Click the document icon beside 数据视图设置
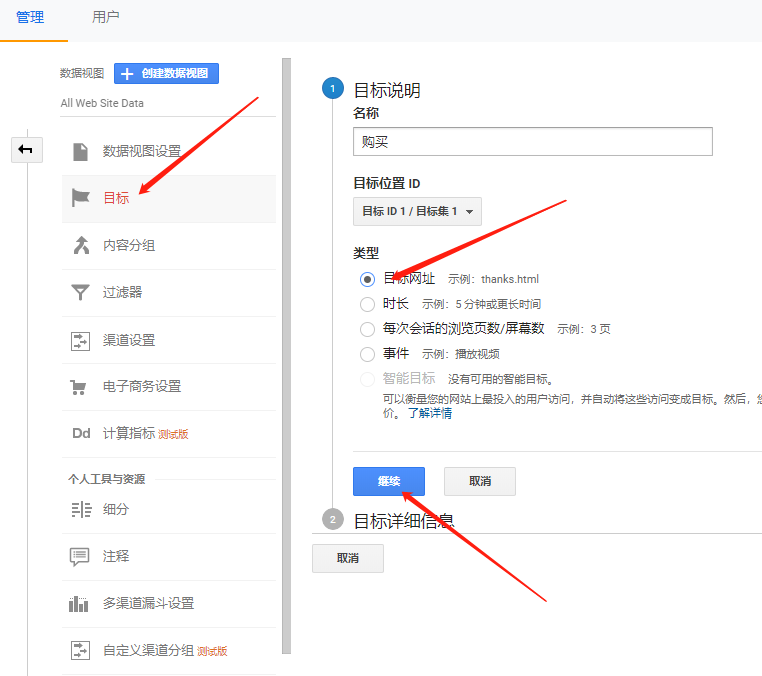This screenshot has height=676, width=762. click(80, 152)
